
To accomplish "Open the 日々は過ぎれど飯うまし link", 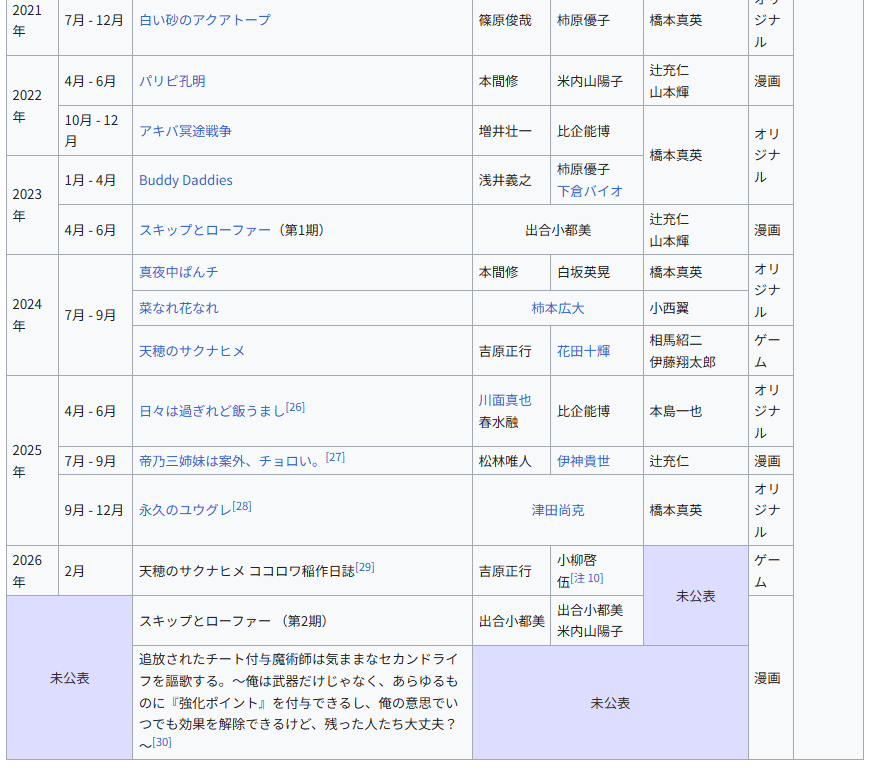I will point(211,411).
